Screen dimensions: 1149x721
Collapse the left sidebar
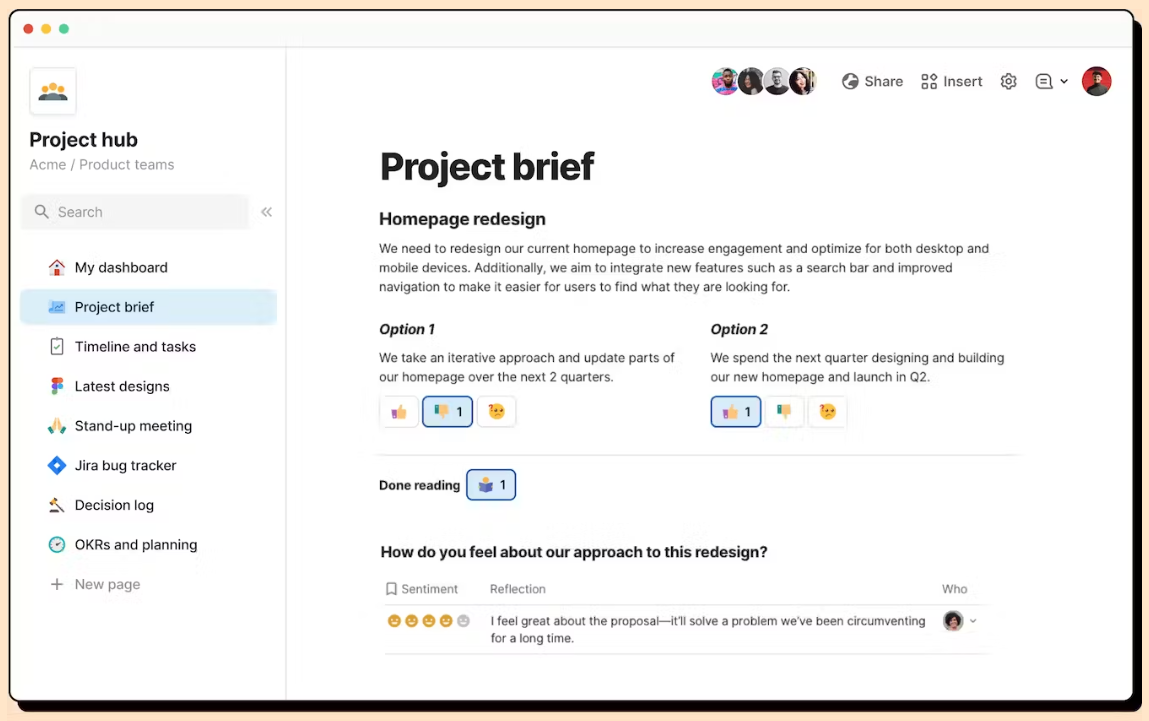268,212
